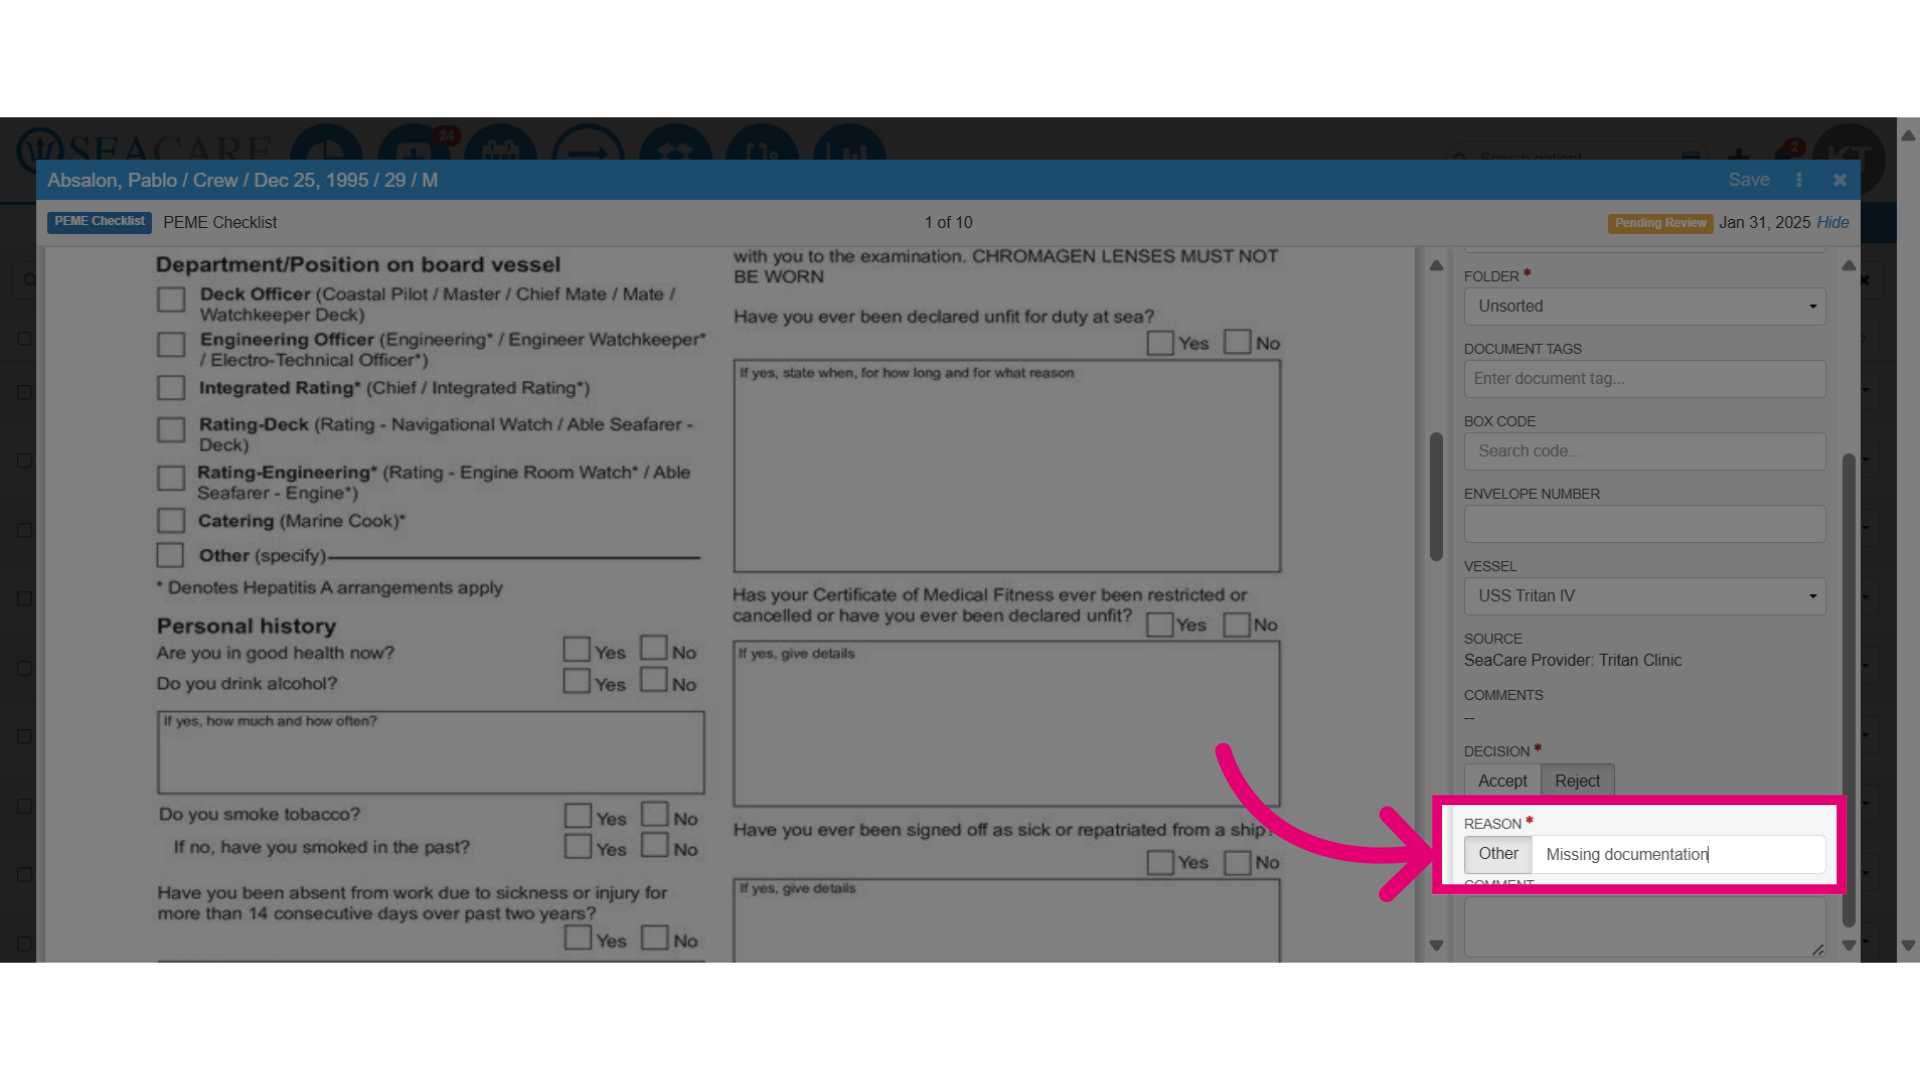Click the Envelope Number input field

coord(1644,524)
